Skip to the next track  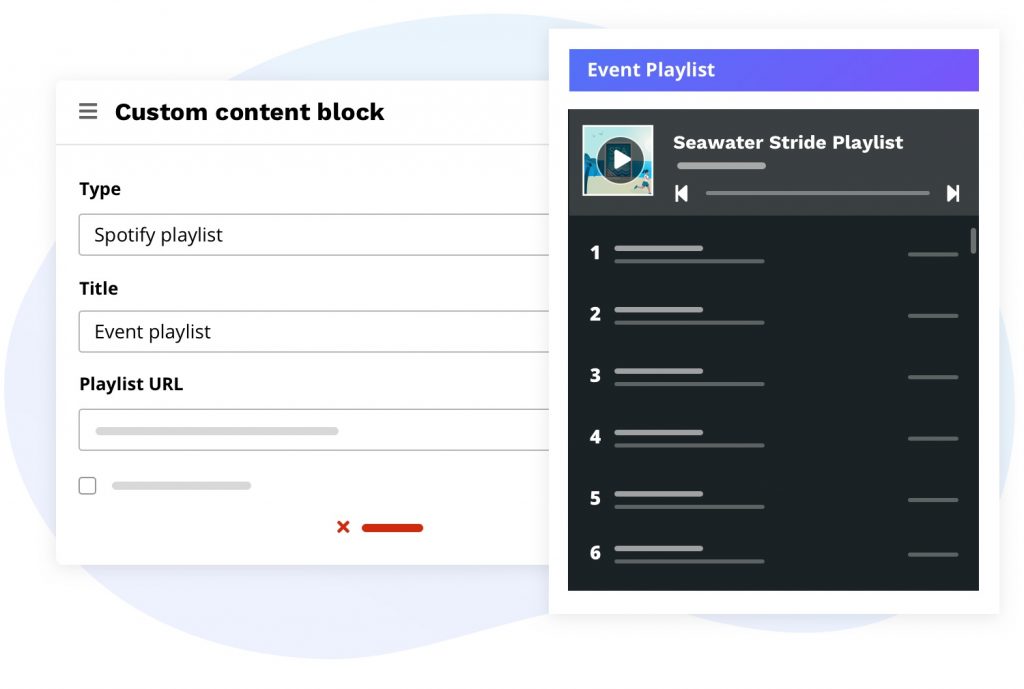click(x=953, y=193)
